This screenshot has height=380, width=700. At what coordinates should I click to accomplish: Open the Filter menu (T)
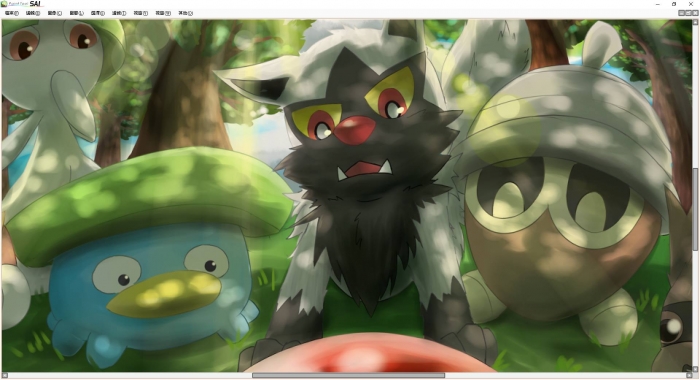[119, 13]
